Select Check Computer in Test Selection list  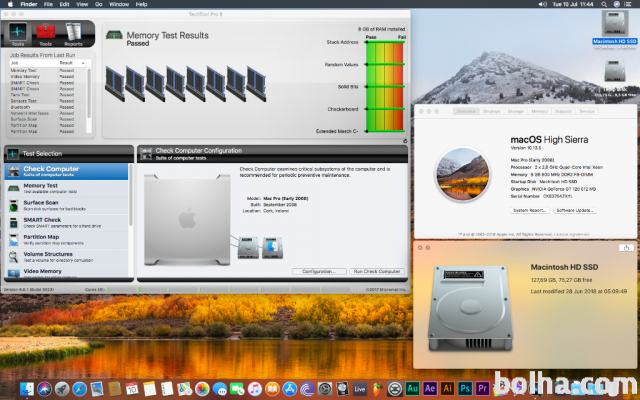click(66, 171)
